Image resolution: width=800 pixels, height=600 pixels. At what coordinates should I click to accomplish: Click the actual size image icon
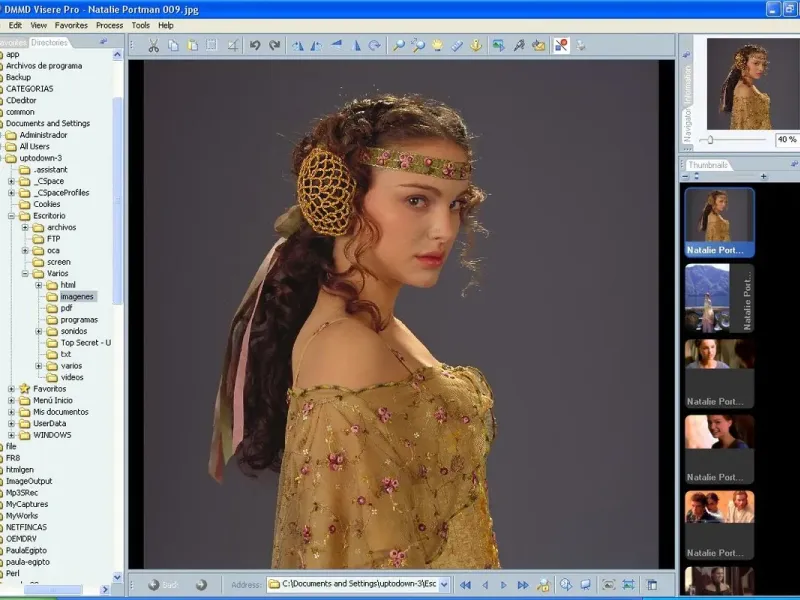pyautogui.click(x=629, y=585)
